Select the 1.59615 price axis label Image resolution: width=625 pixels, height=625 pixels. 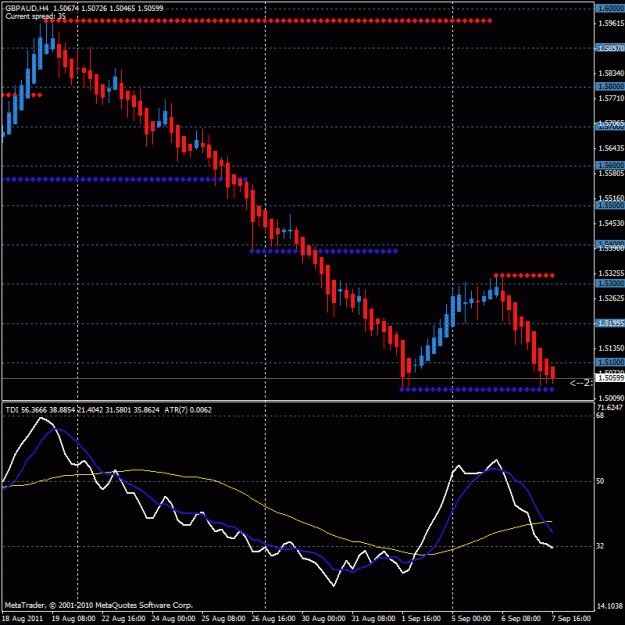611,24
